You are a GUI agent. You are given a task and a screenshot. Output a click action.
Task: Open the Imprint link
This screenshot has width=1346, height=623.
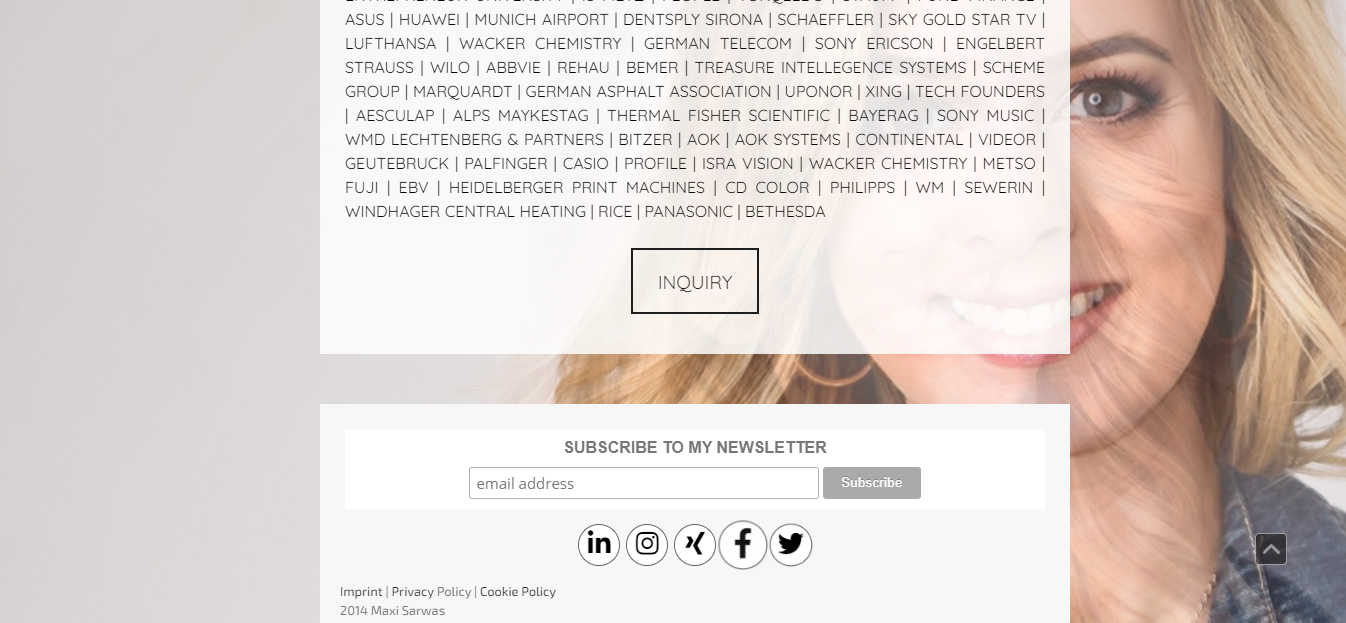coord(361,591)
